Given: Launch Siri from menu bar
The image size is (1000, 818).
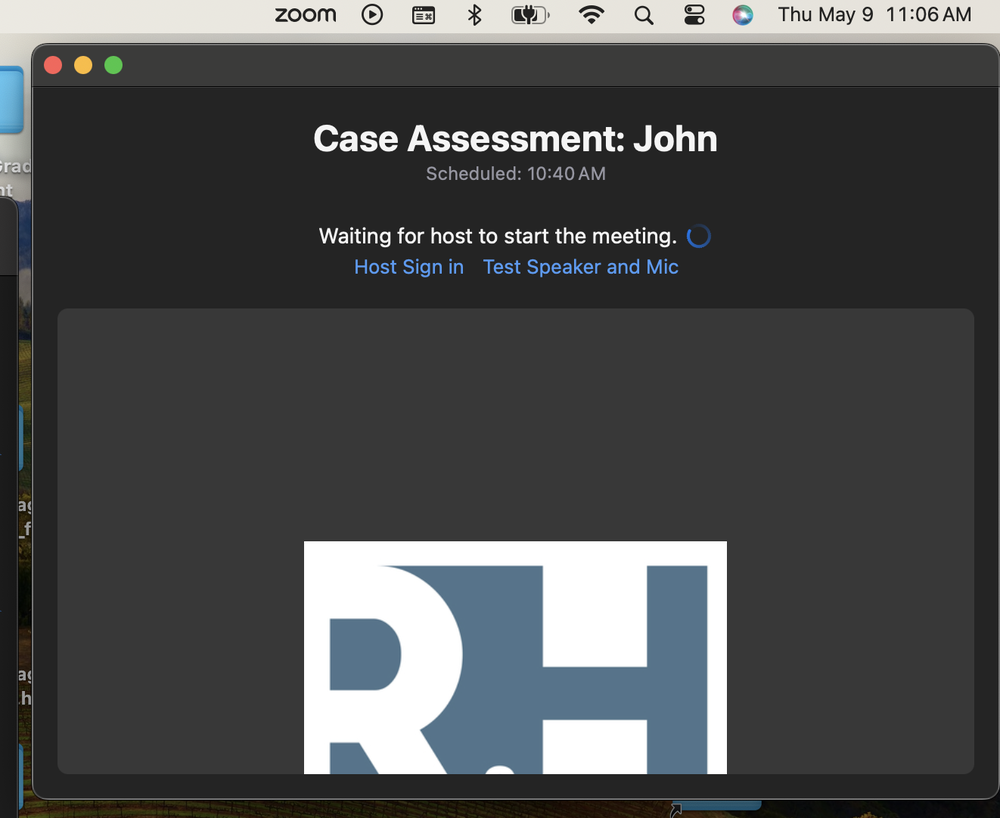Looking at the screenshot, I should point(742,15).
